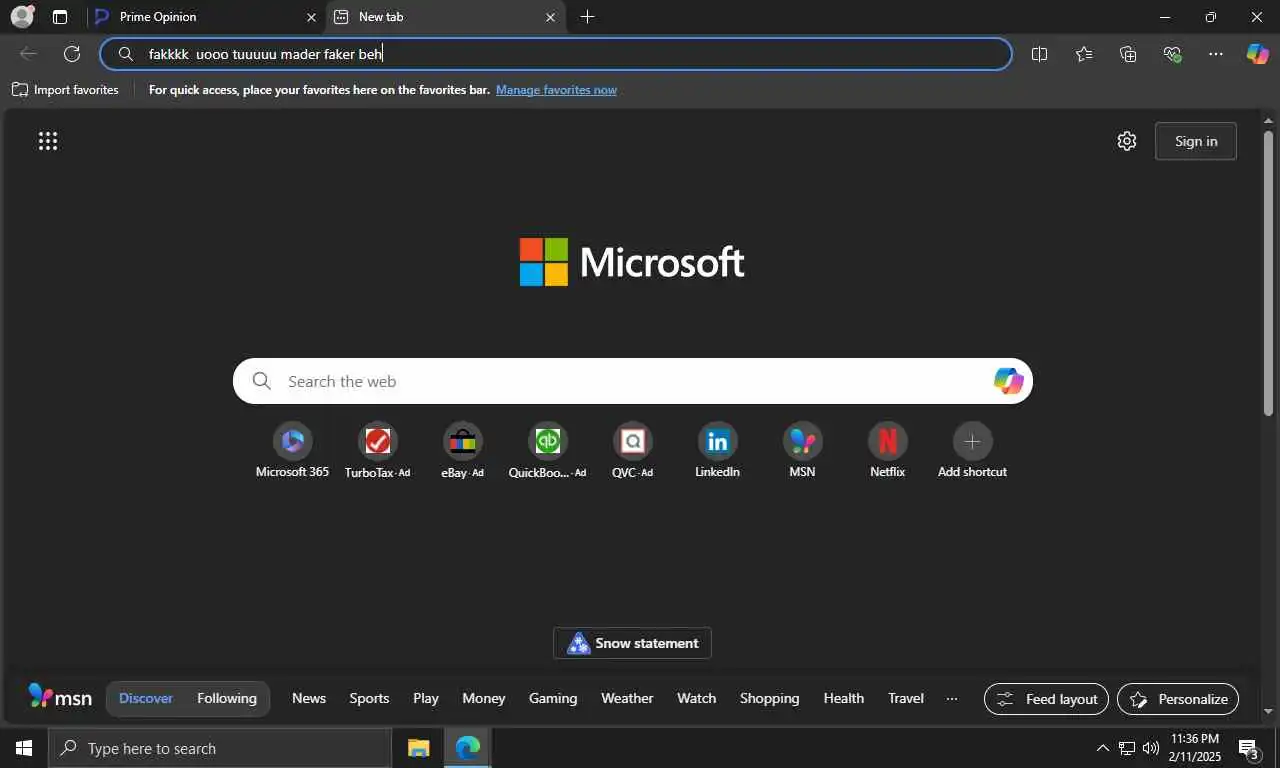Open the Travel category
This screenshot has height=768, width=1280.
click(x=906, y=698)
